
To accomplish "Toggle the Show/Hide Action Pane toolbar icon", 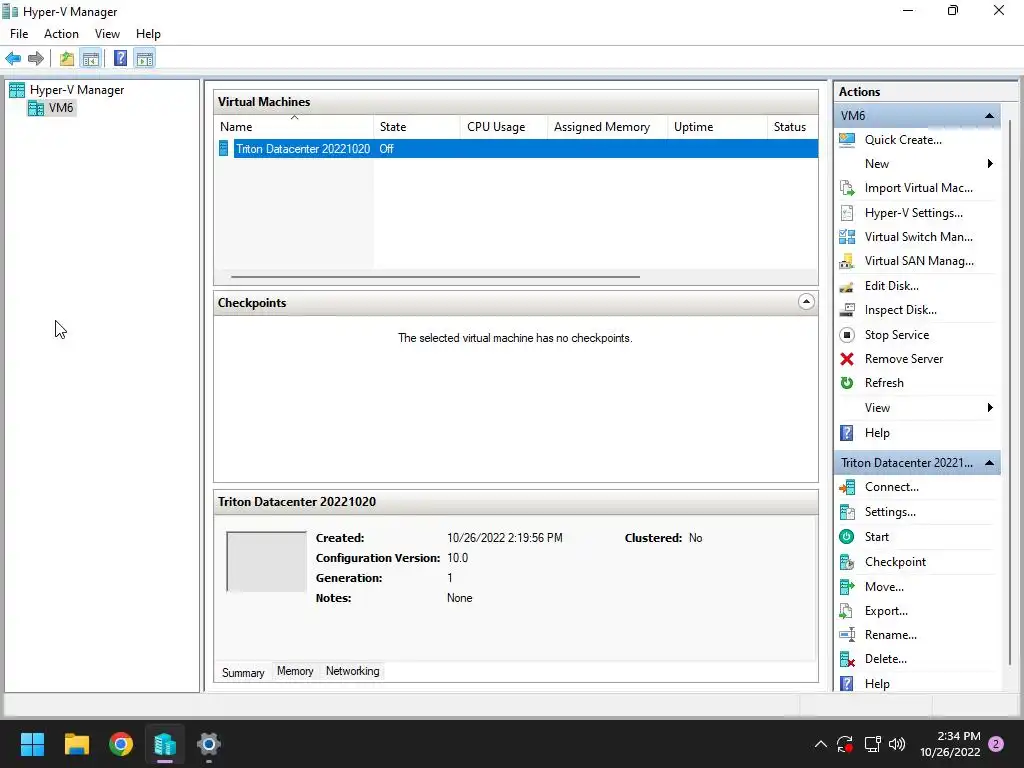I will click(145, 59).
